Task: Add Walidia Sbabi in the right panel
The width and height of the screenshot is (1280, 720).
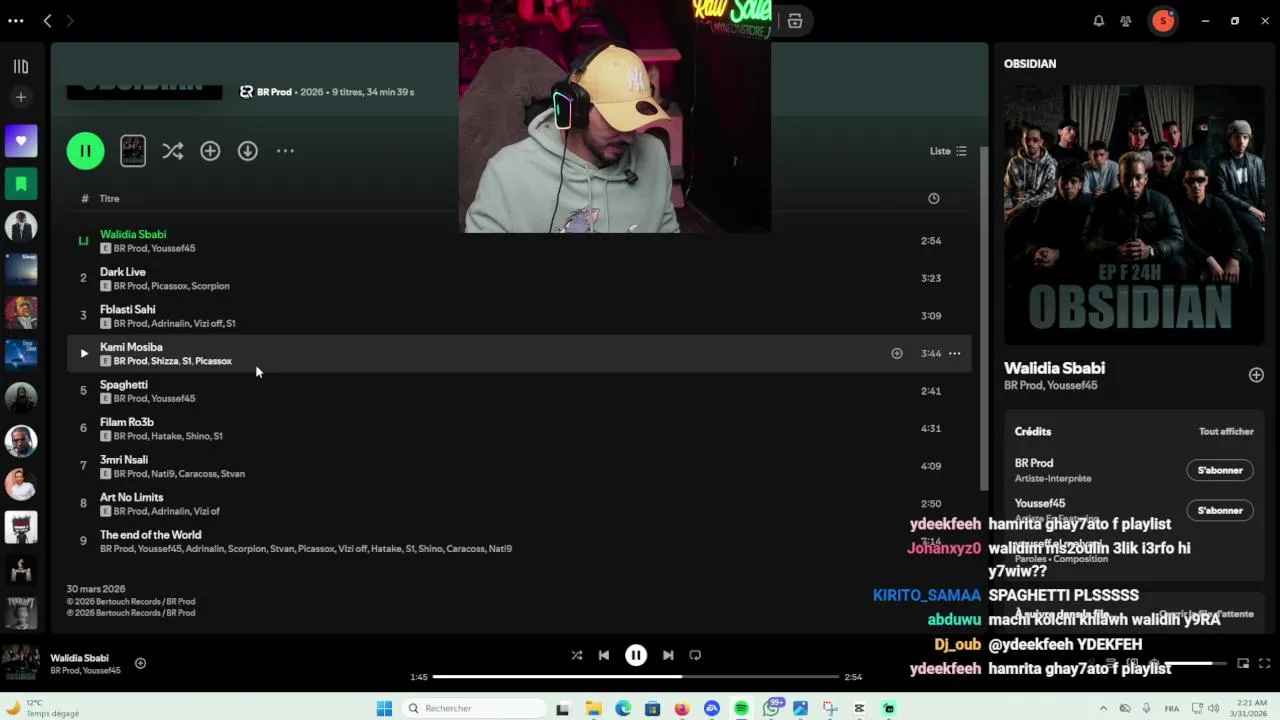Action: tap(1256, 375)
